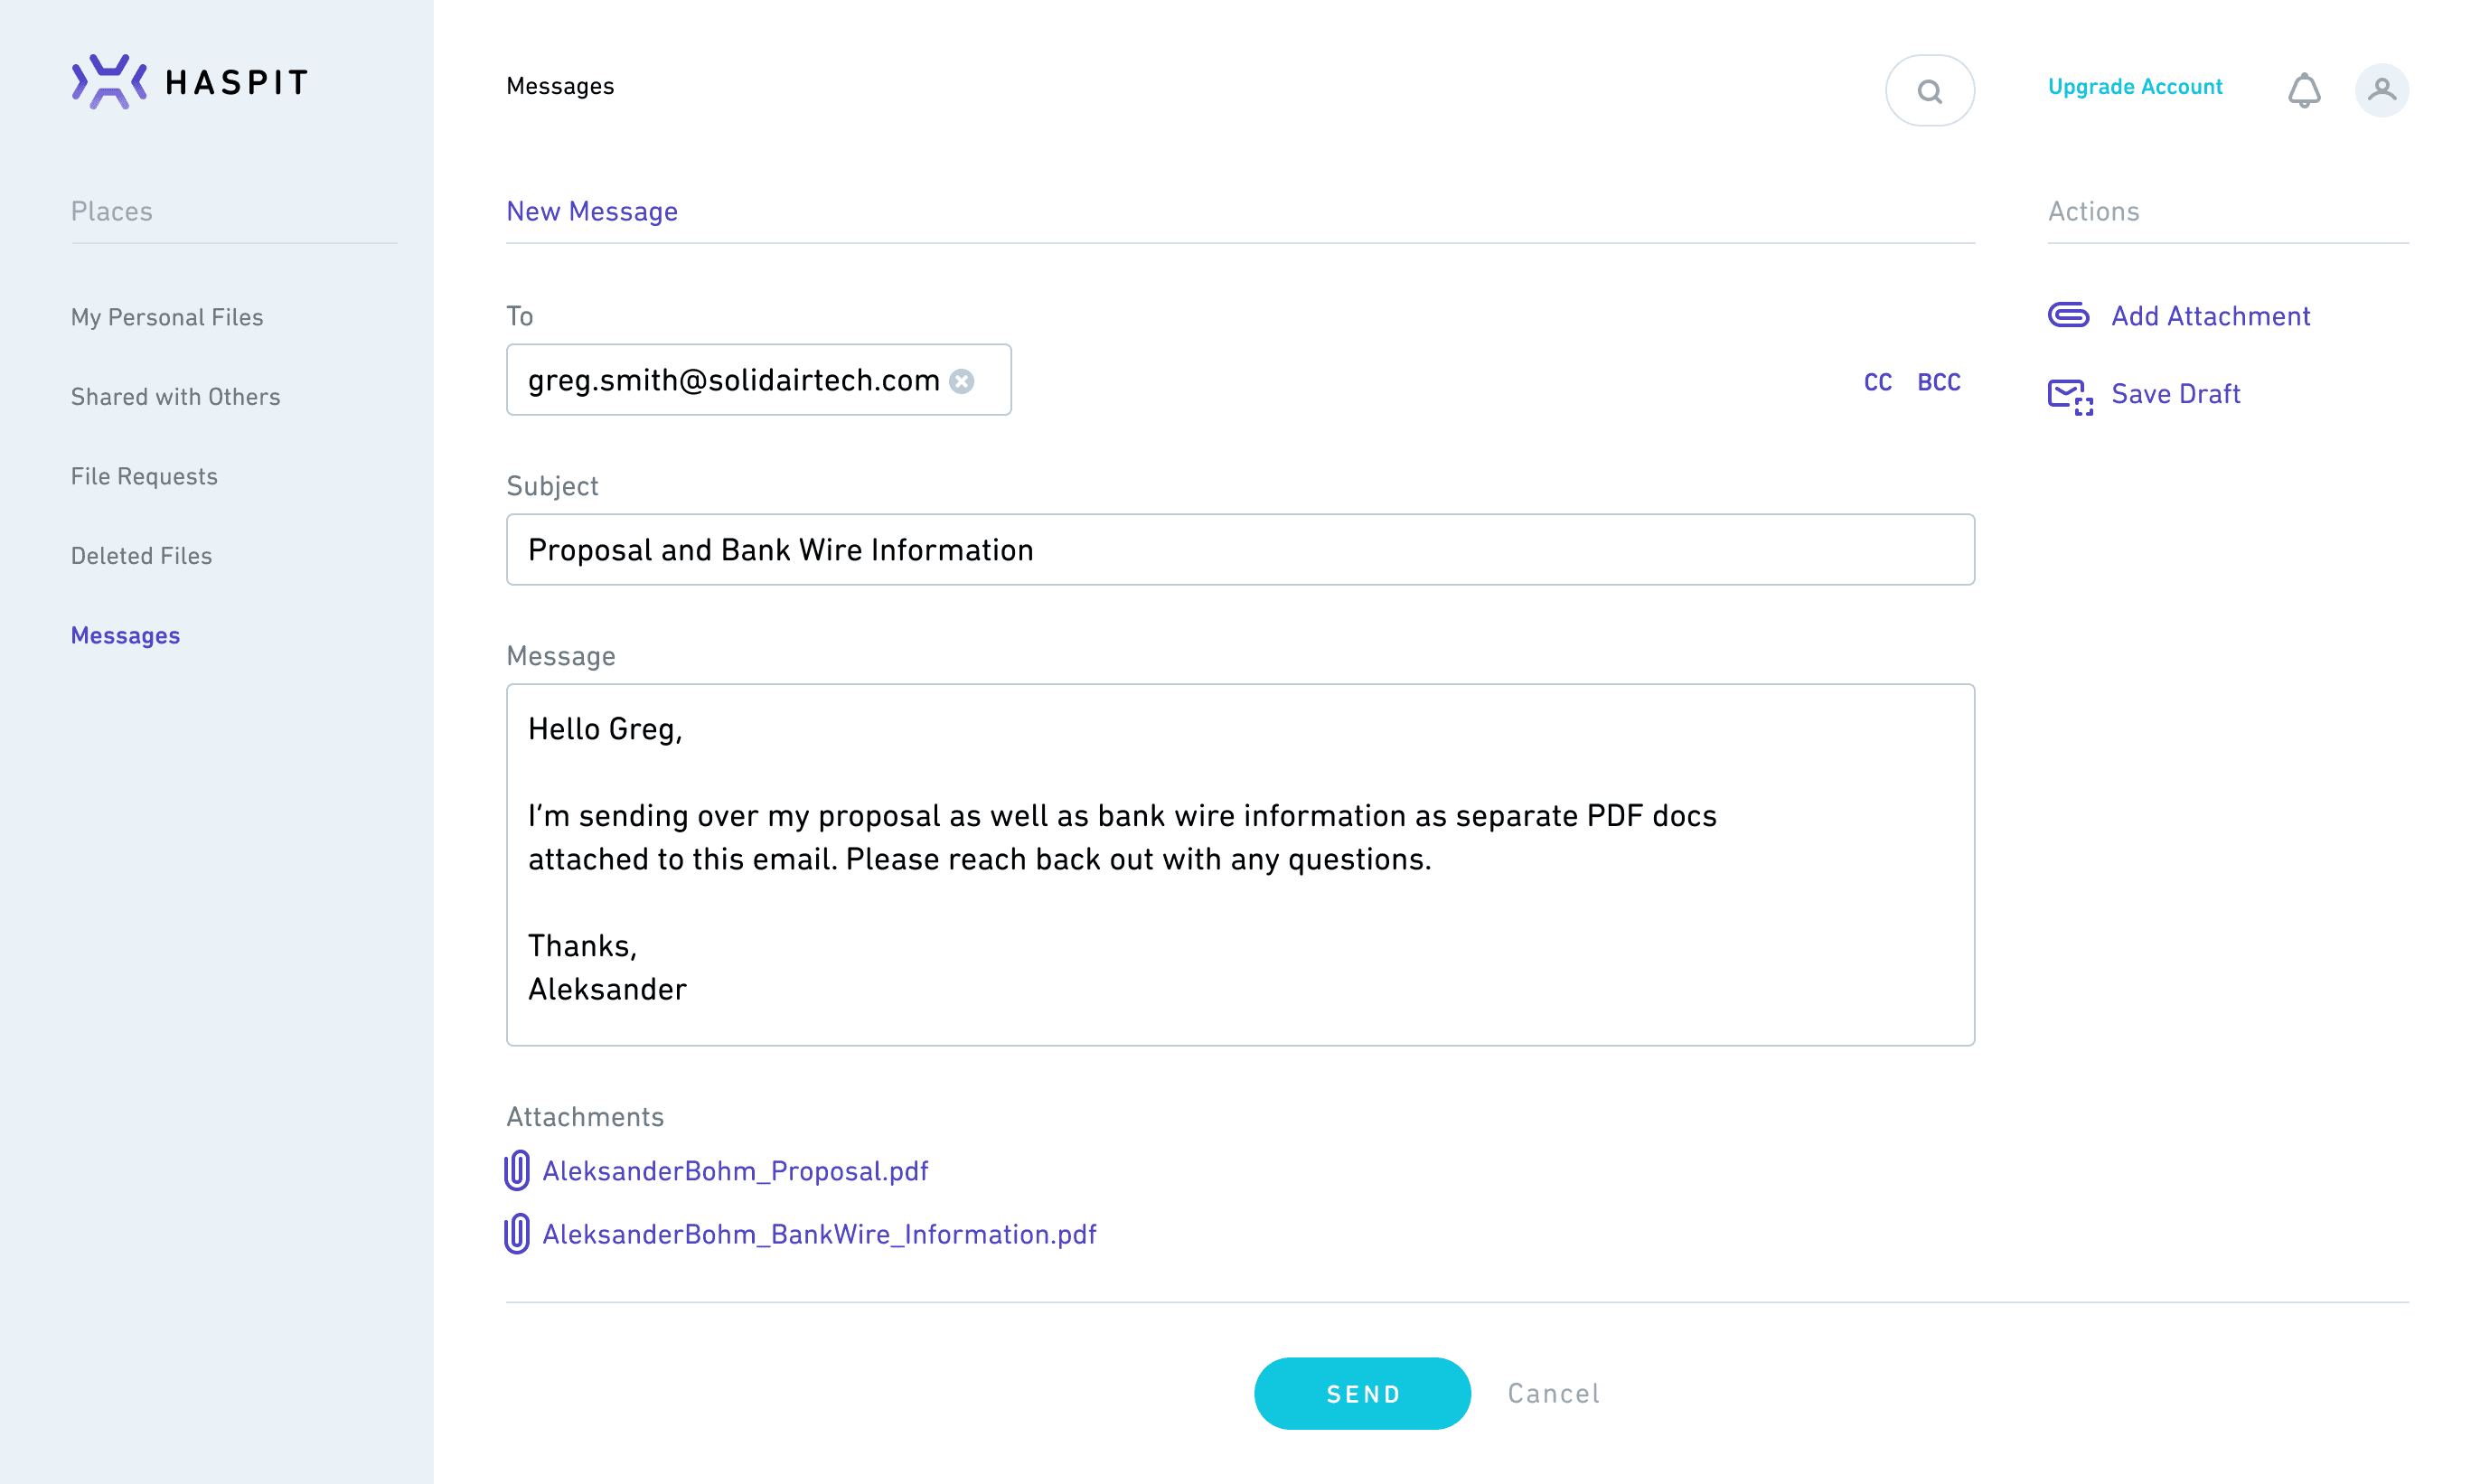This screenshot has width=2471, height=1484.
Task: Go to My Personal Files
Action: pos(167,317)
